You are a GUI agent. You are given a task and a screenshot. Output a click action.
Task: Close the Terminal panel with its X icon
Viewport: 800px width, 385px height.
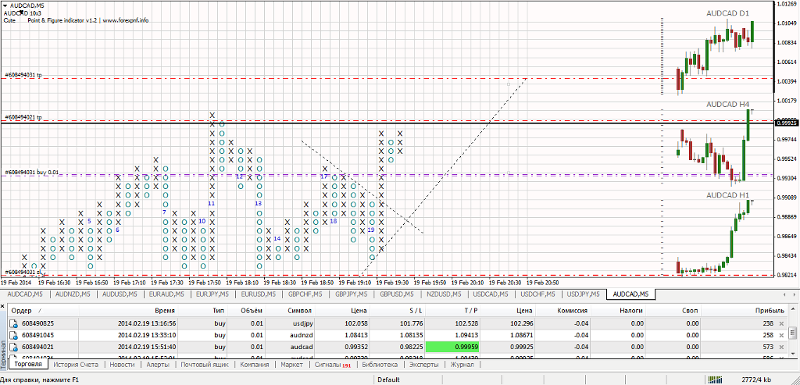(3, 307)
